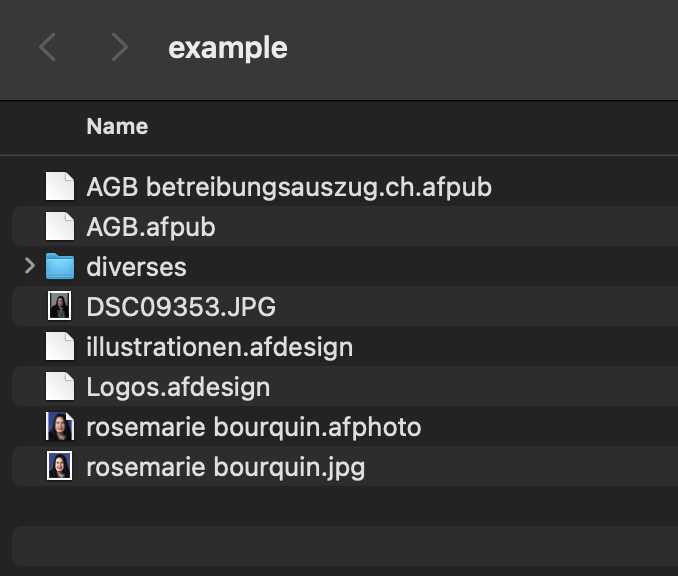Expand the diverses folder disclosure chevron
Image resolution: width=678 pixels, height=576 pixels.
tap(29, 266)
